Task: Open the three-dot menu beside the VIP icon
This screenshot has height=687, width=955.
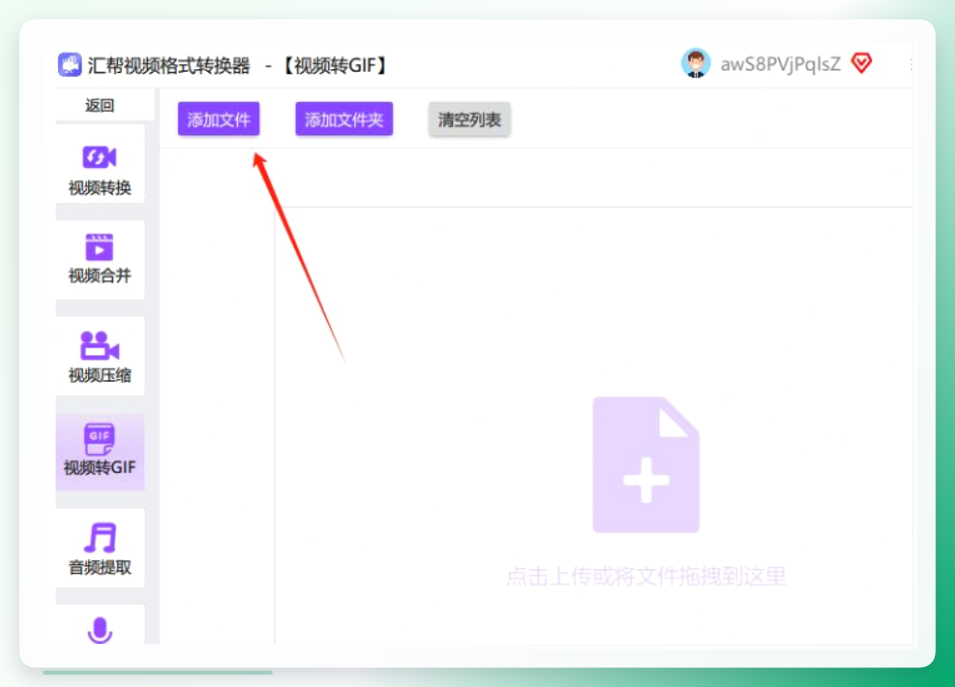Action: (911, 64)
